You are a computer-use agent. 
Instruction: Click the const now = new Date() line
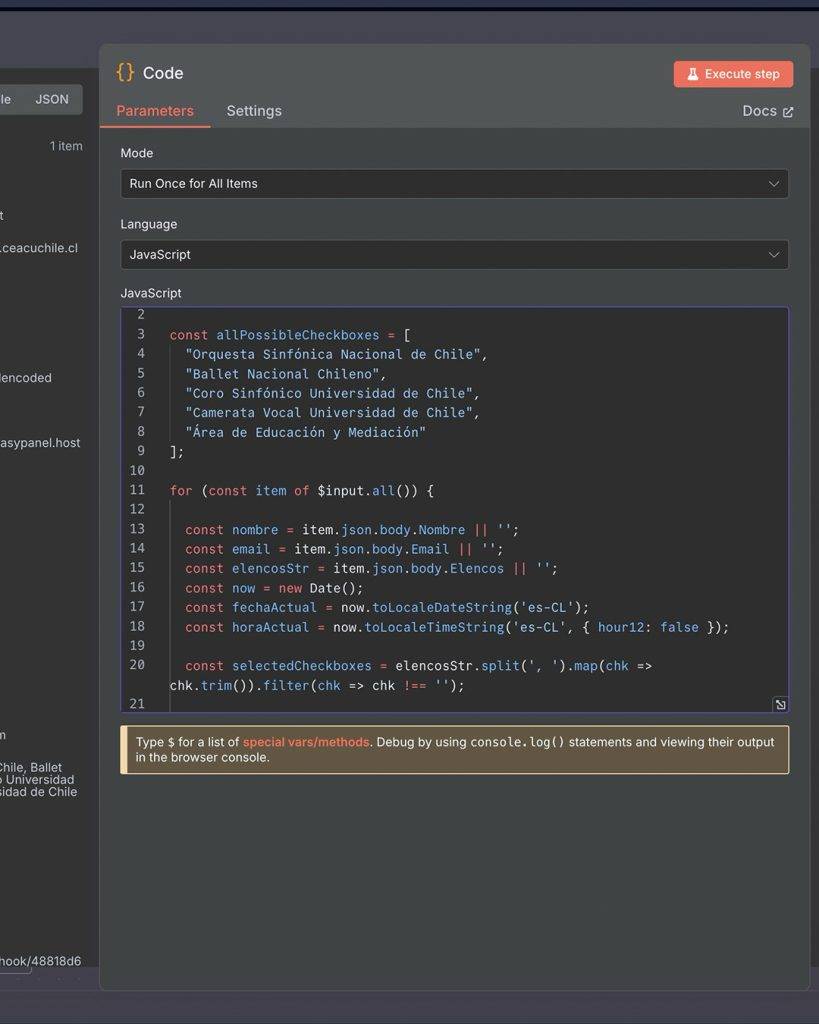274,588
